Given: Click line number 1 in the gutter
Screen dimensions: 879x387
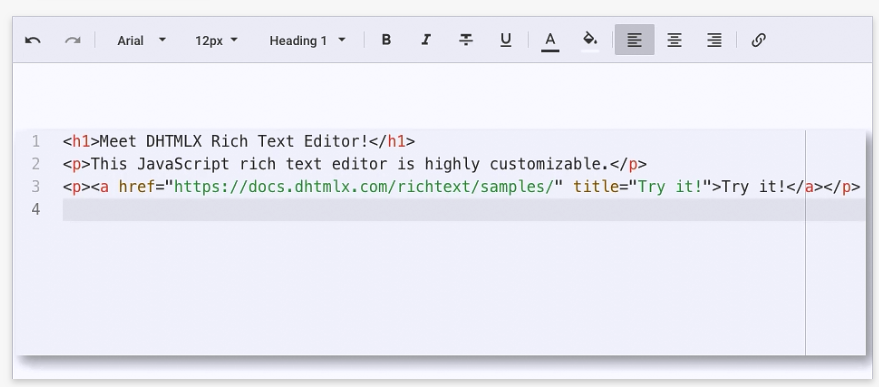Looking at the screenshot, I should [36, 141].
